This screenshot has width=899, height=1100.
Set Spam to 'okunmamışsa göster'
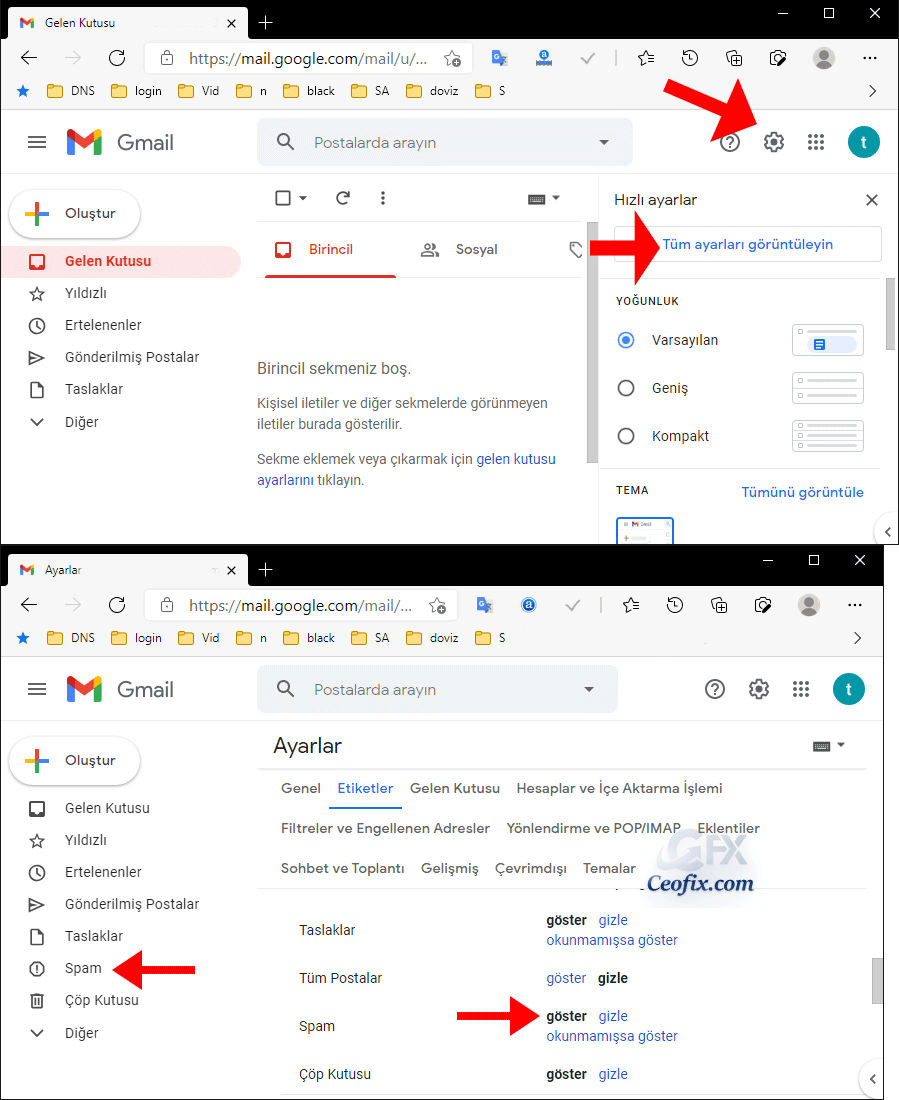pyautogui.click(x=612, y=1036)
